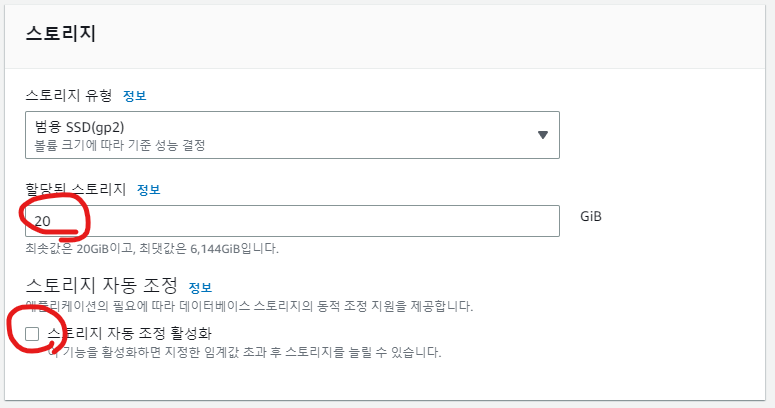Image resolution: width=775 pixels, height=408 pixels.
Task: Click the GiB unit label
Action: tap(591, 217)
